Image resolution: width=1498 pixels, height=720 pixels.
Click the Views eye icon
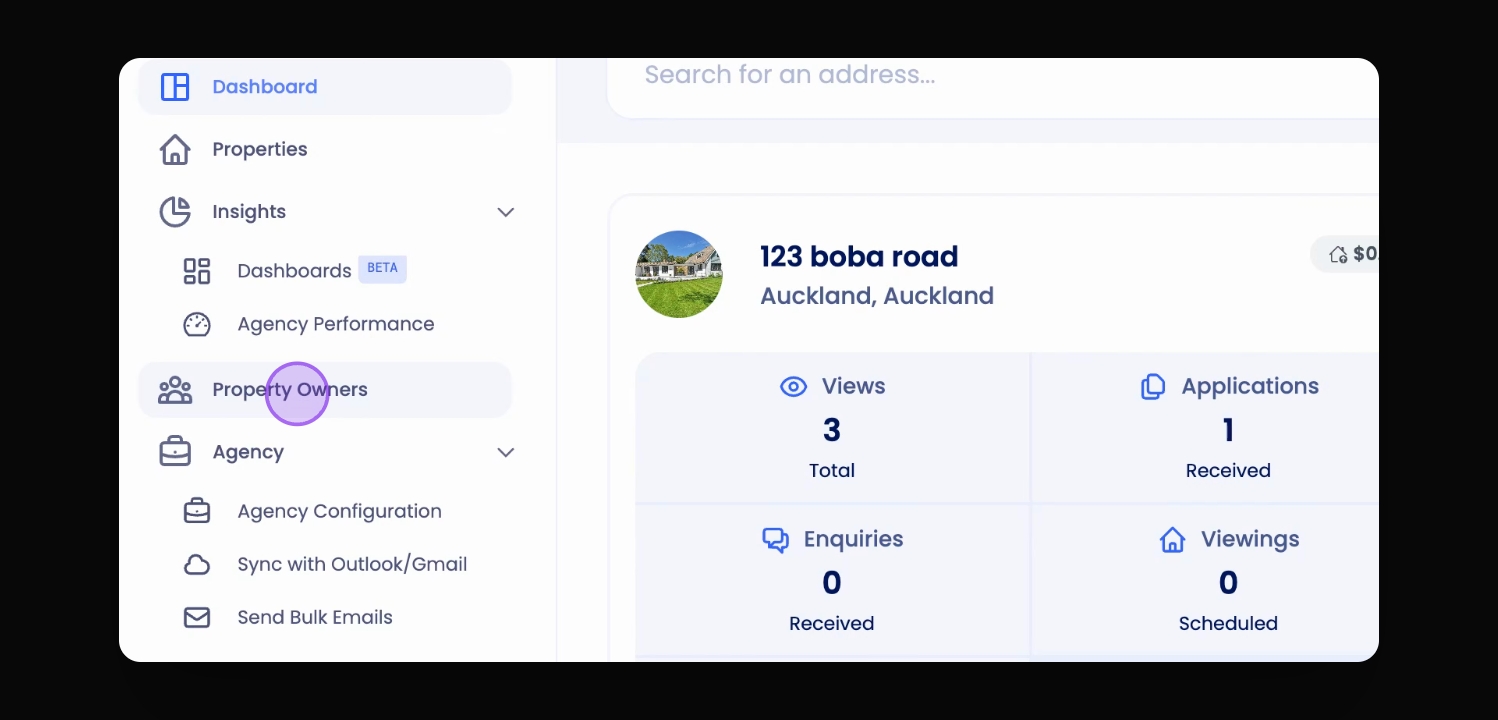(x=793, y=386)
